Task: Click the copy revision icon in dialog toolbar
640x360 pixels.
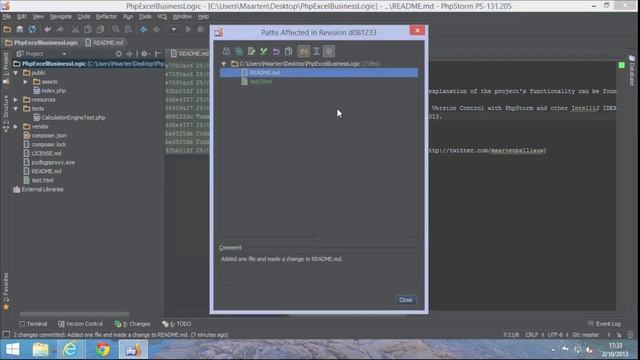Action: click(x=289, y=51)
